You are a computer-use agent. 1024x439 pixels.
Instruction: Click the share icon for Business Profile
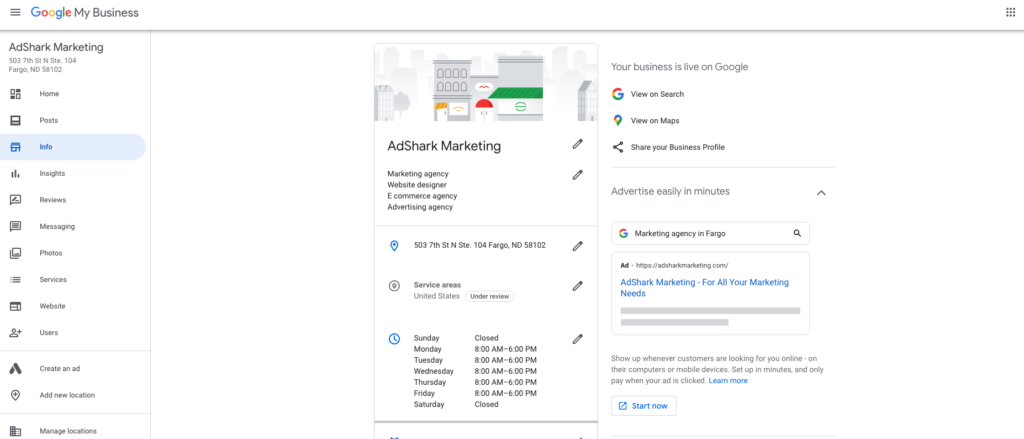pos(618,147)
